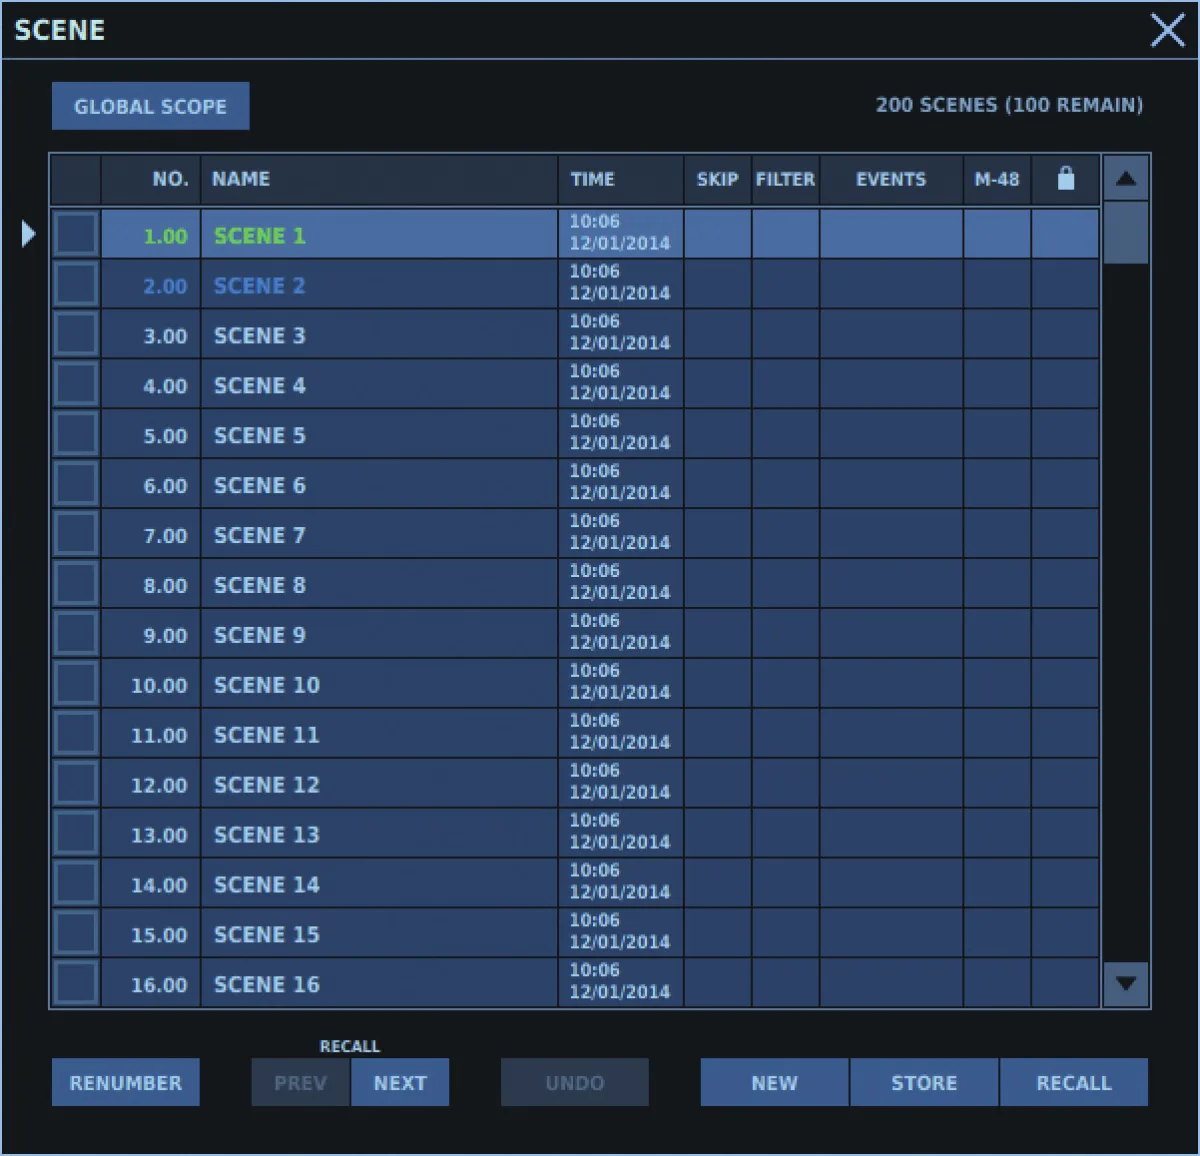
Task: Click the lock column header icon
Action: pos(1066,178)
